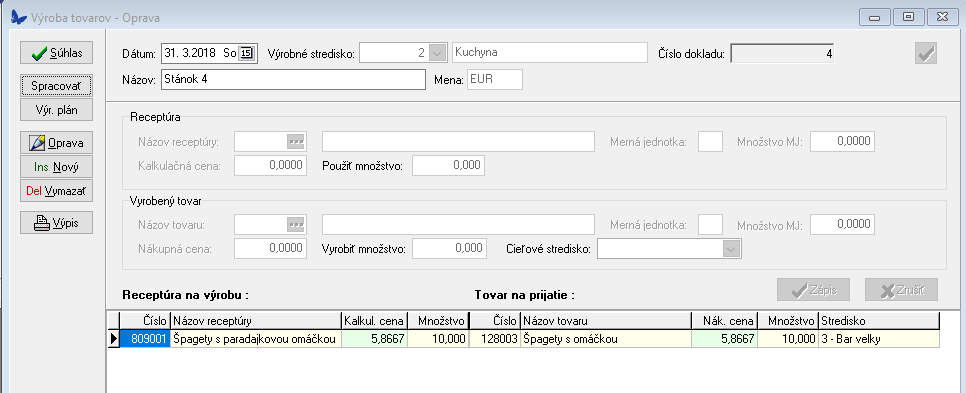Click the row indicator arrow in the table
Image resolution: width=966 pixels, height=393 pixels.
click(x=114, y=339)
